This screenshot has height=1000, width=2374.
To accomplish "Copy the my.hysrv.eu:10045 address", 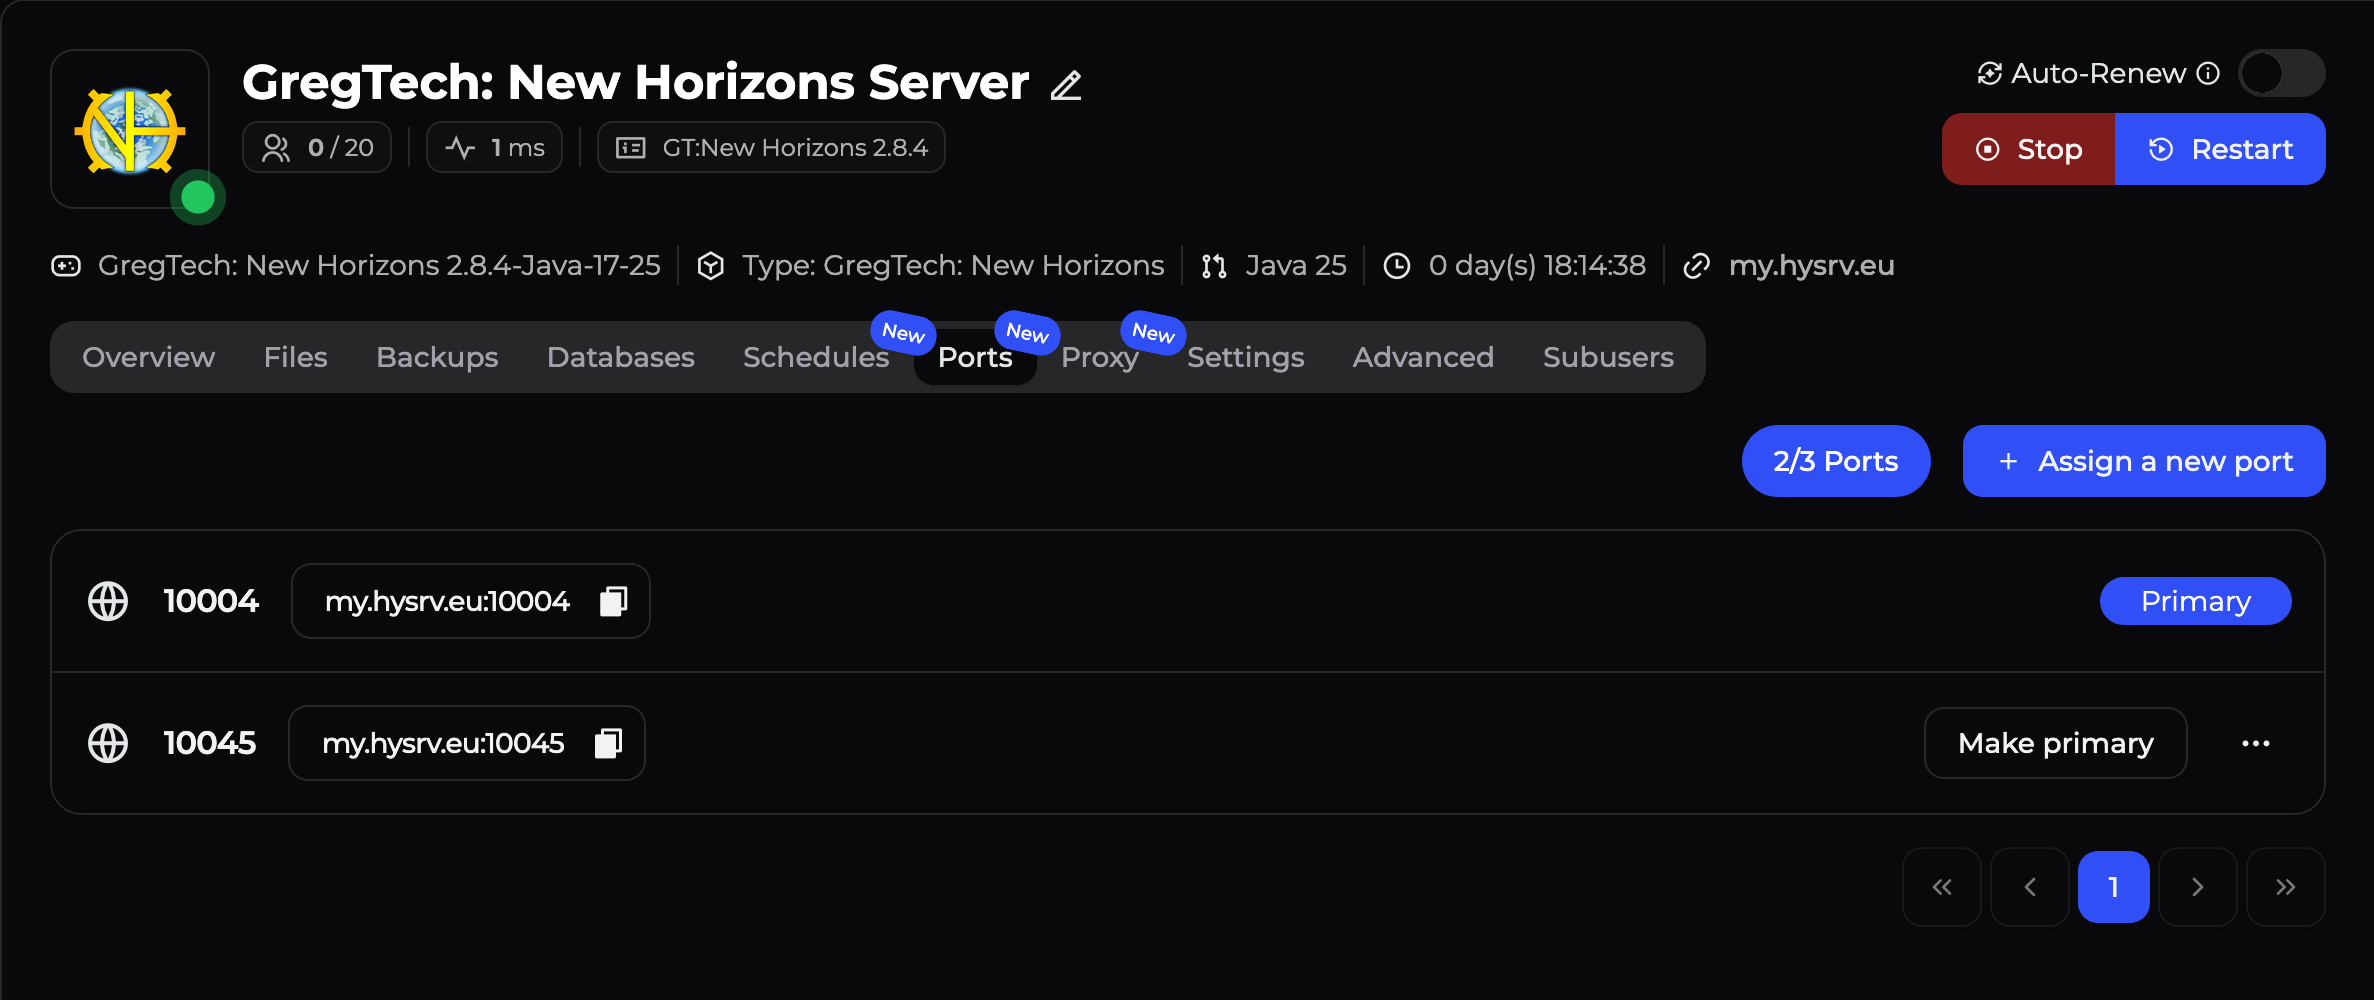I will 607,743.
